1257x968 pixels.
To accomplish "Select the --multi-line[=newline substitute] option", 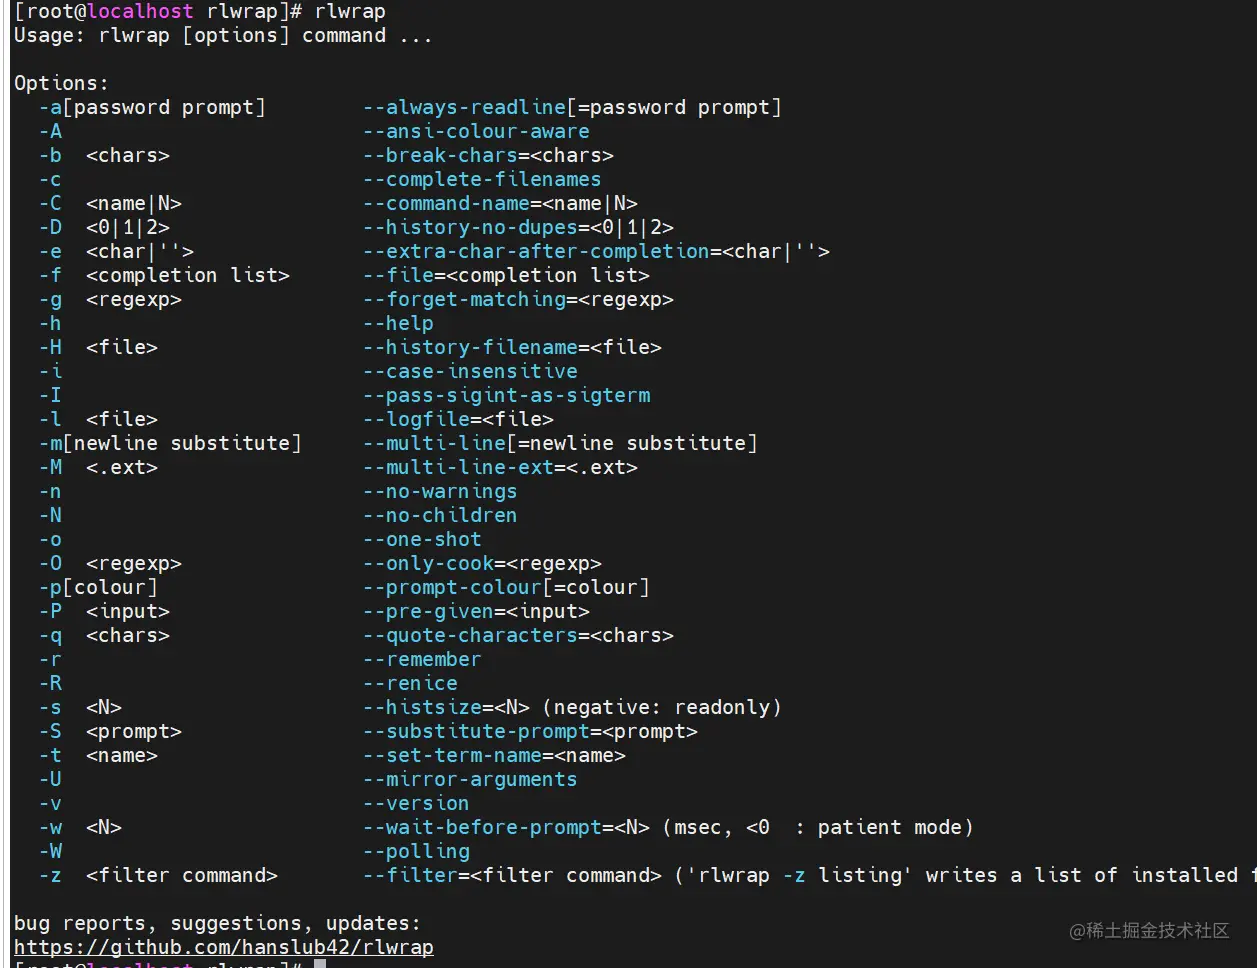I will (x=560, y=443).
